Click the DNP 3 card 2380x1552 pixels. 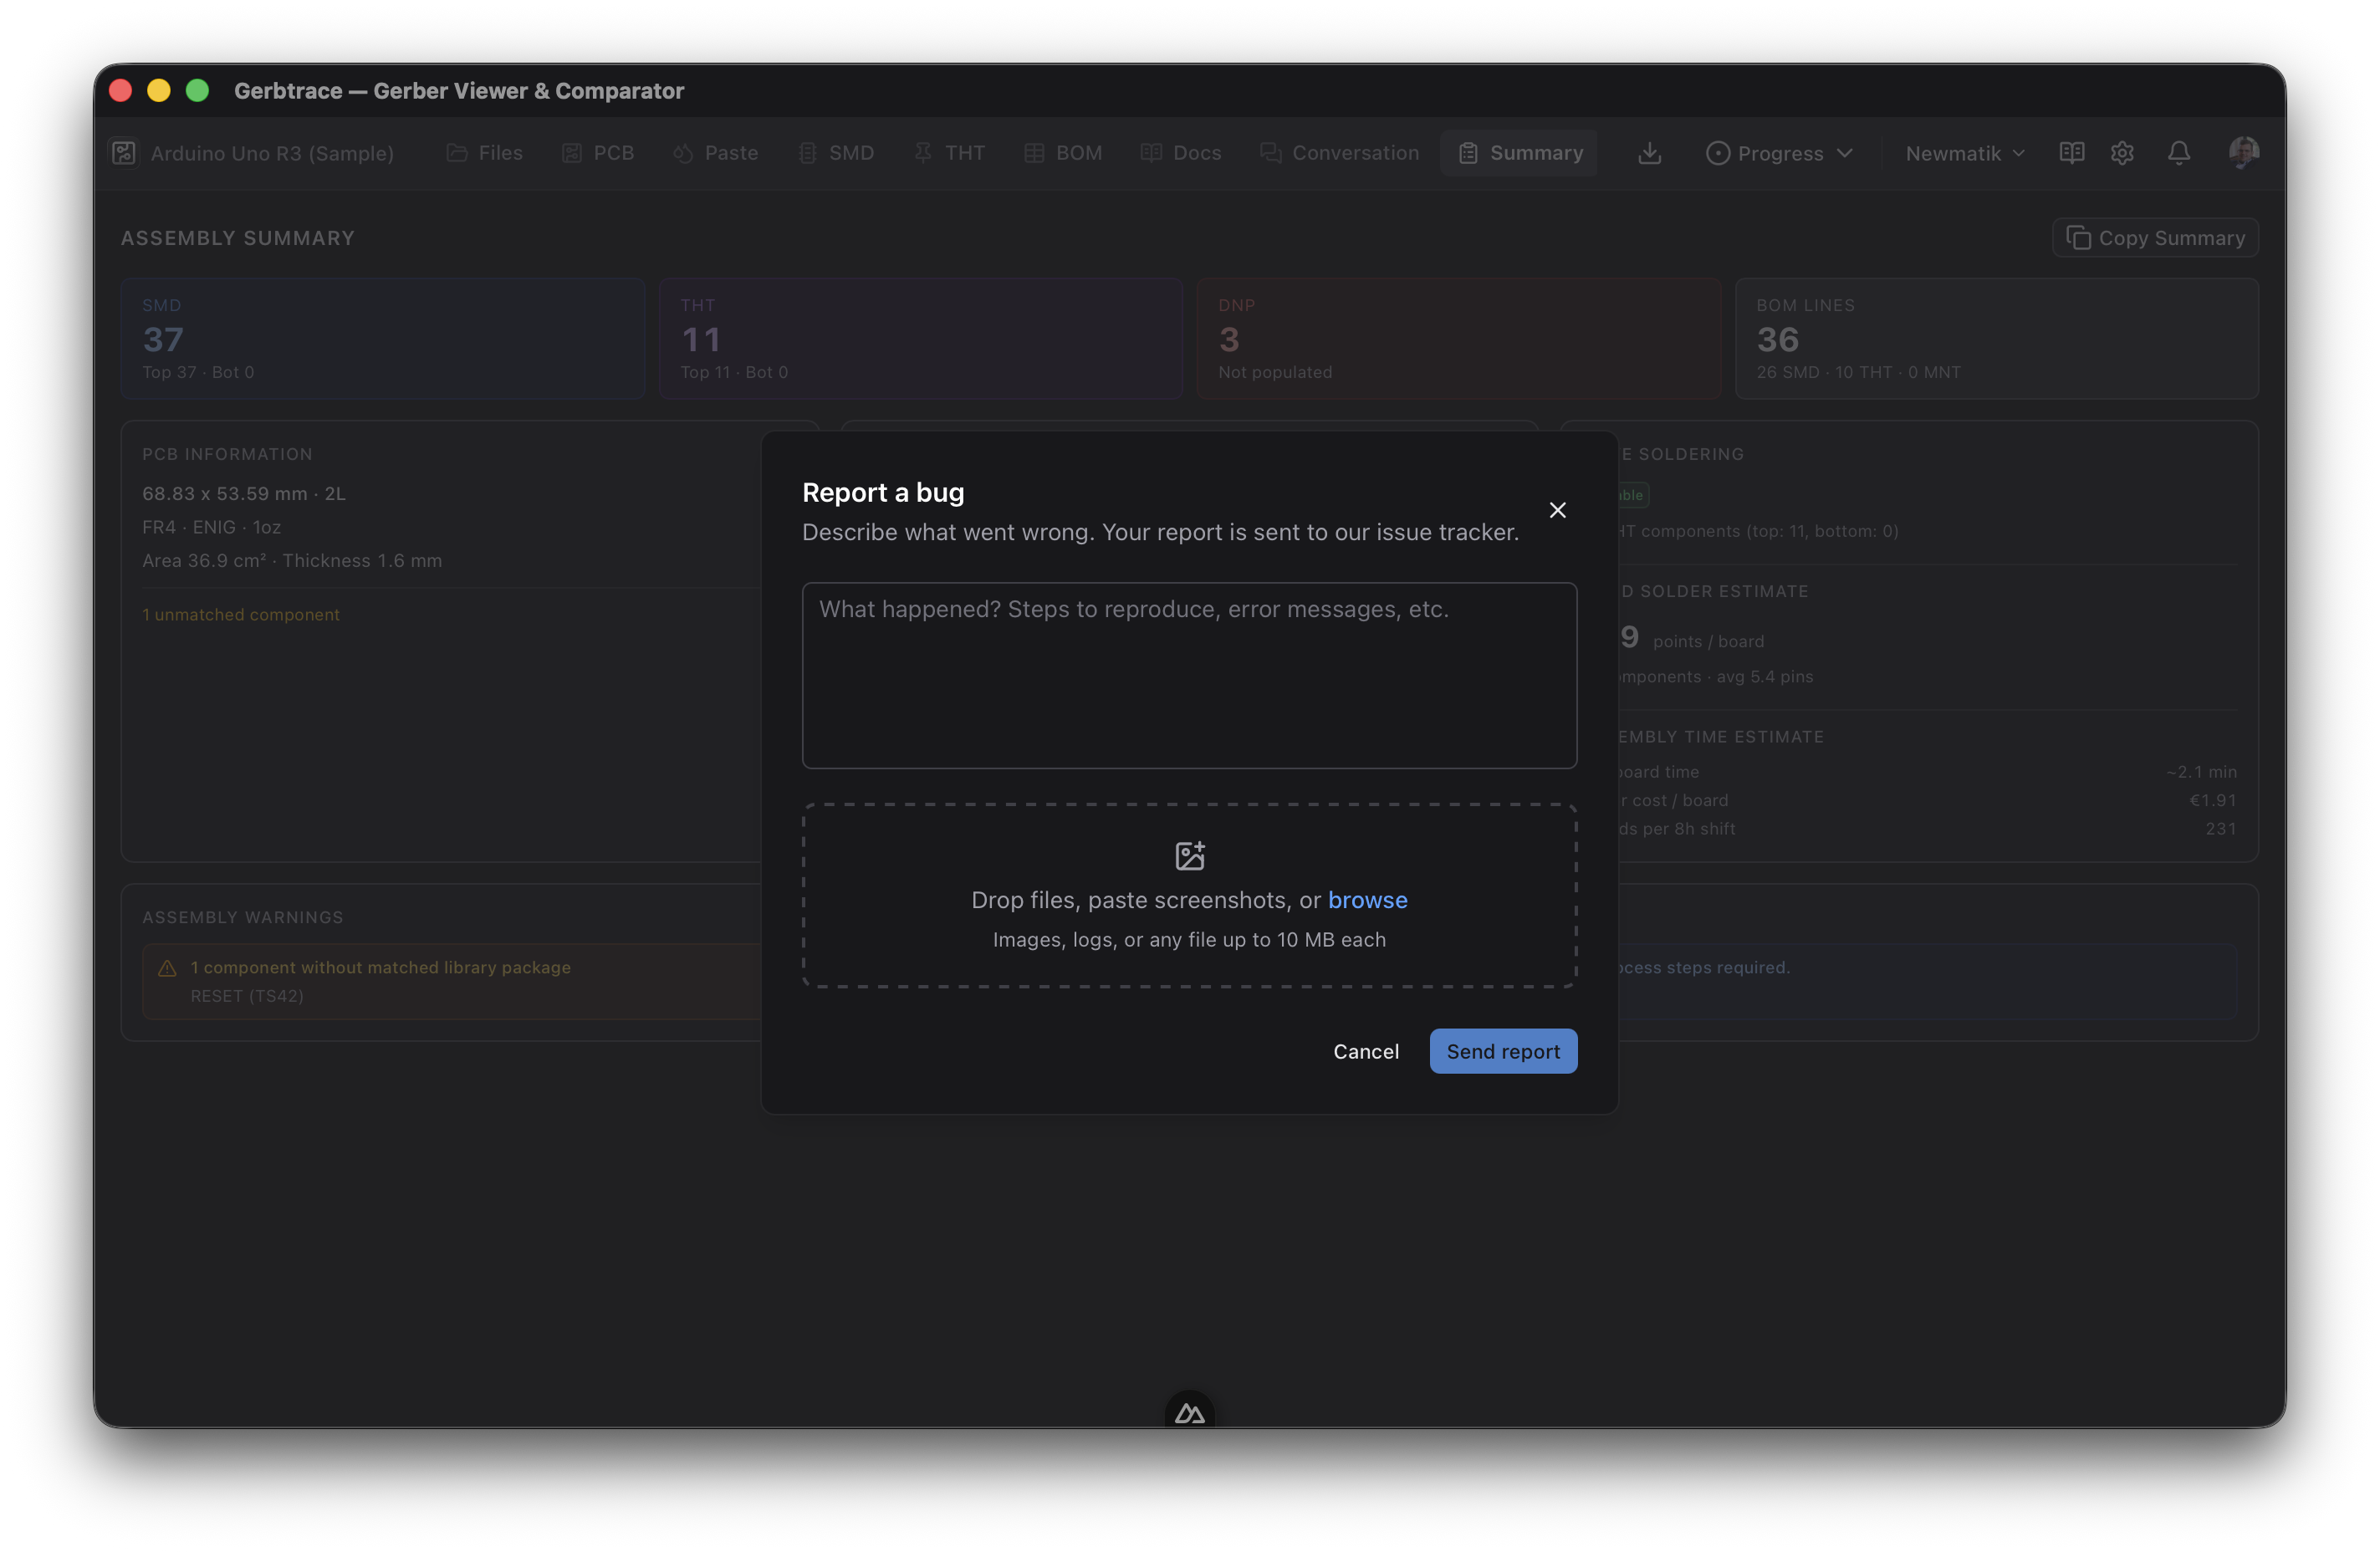click(1459, 338)
